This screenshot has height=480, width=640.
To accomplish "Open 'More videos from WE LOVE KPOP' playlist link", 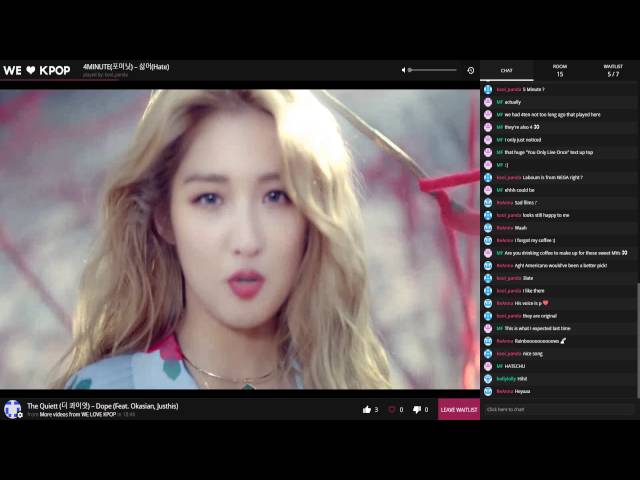I will (78, 414).
